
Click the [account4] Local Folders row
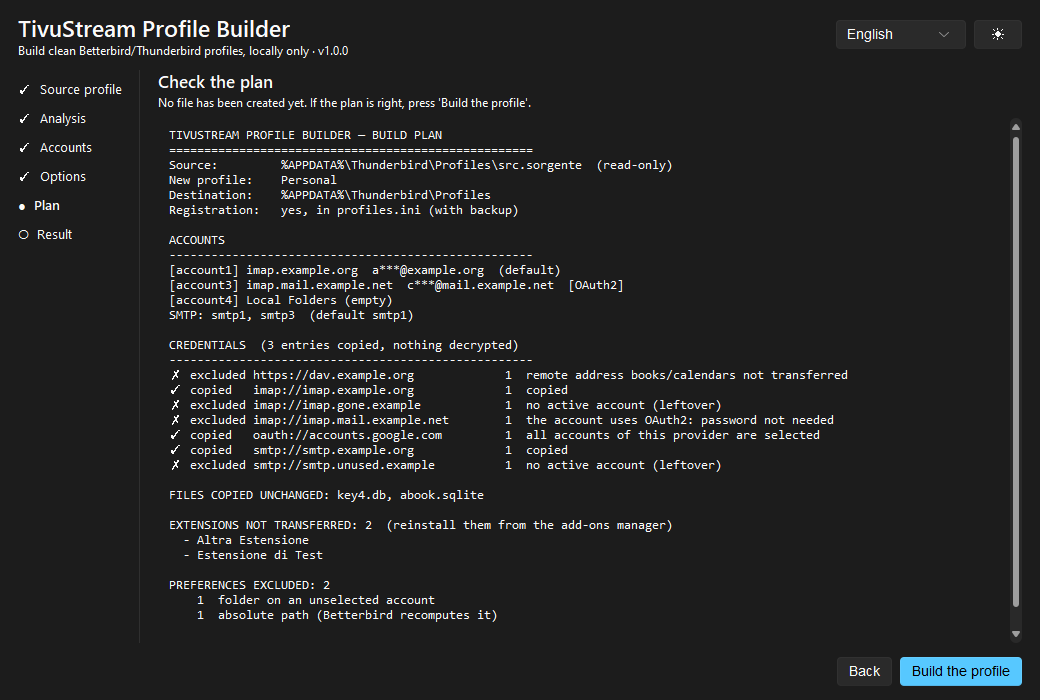281,301
